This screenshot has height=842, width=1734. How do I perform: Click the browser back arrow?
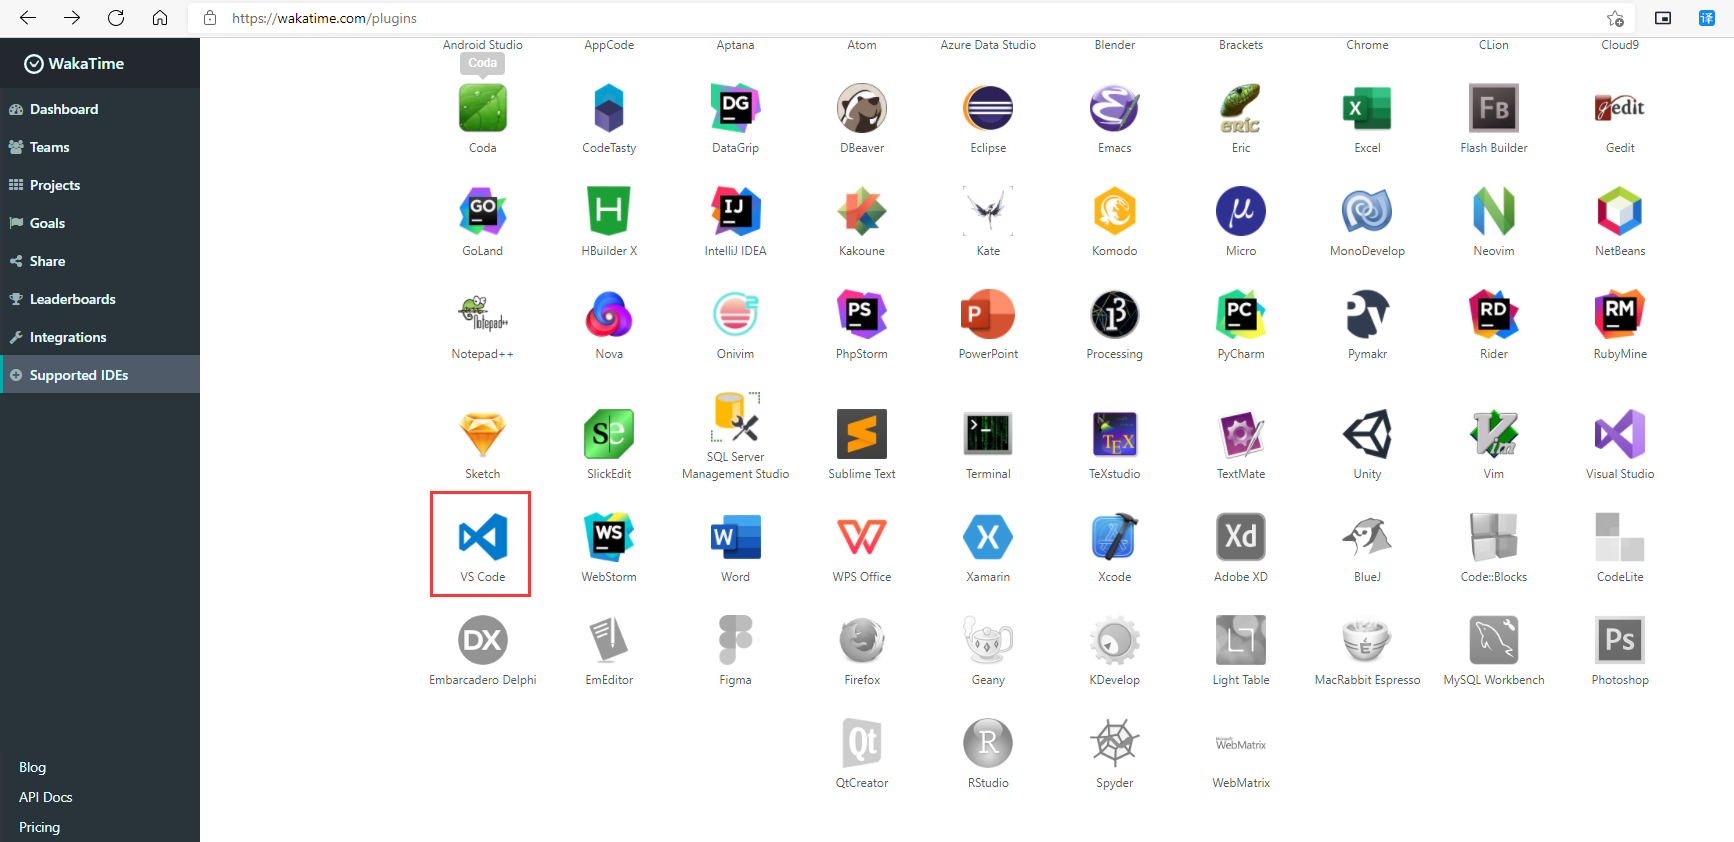pos(28,18)
